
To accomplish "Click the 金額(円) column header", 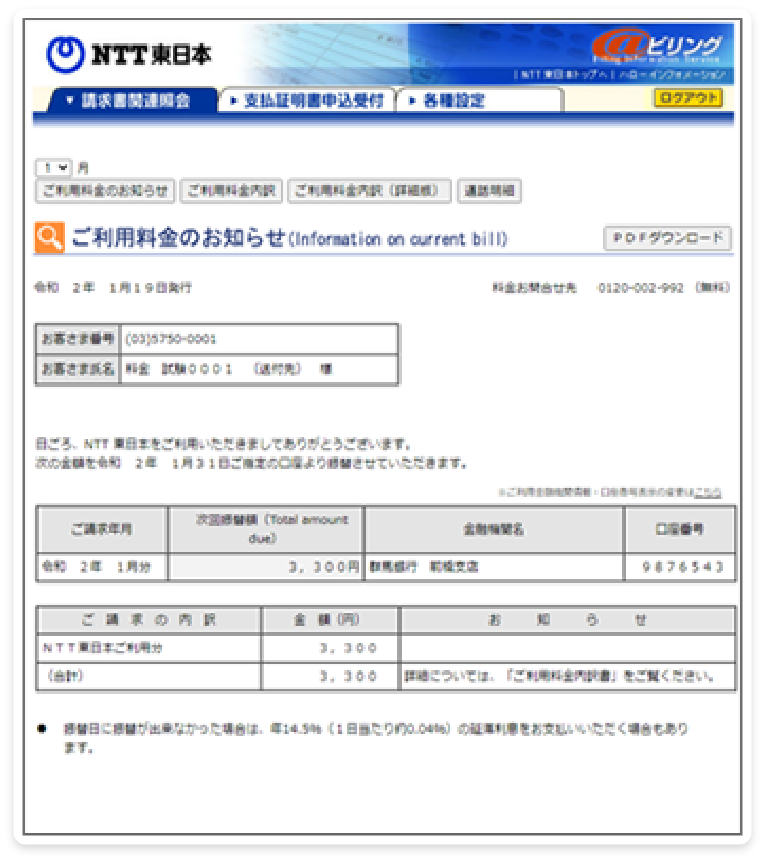I will point(329,620).
